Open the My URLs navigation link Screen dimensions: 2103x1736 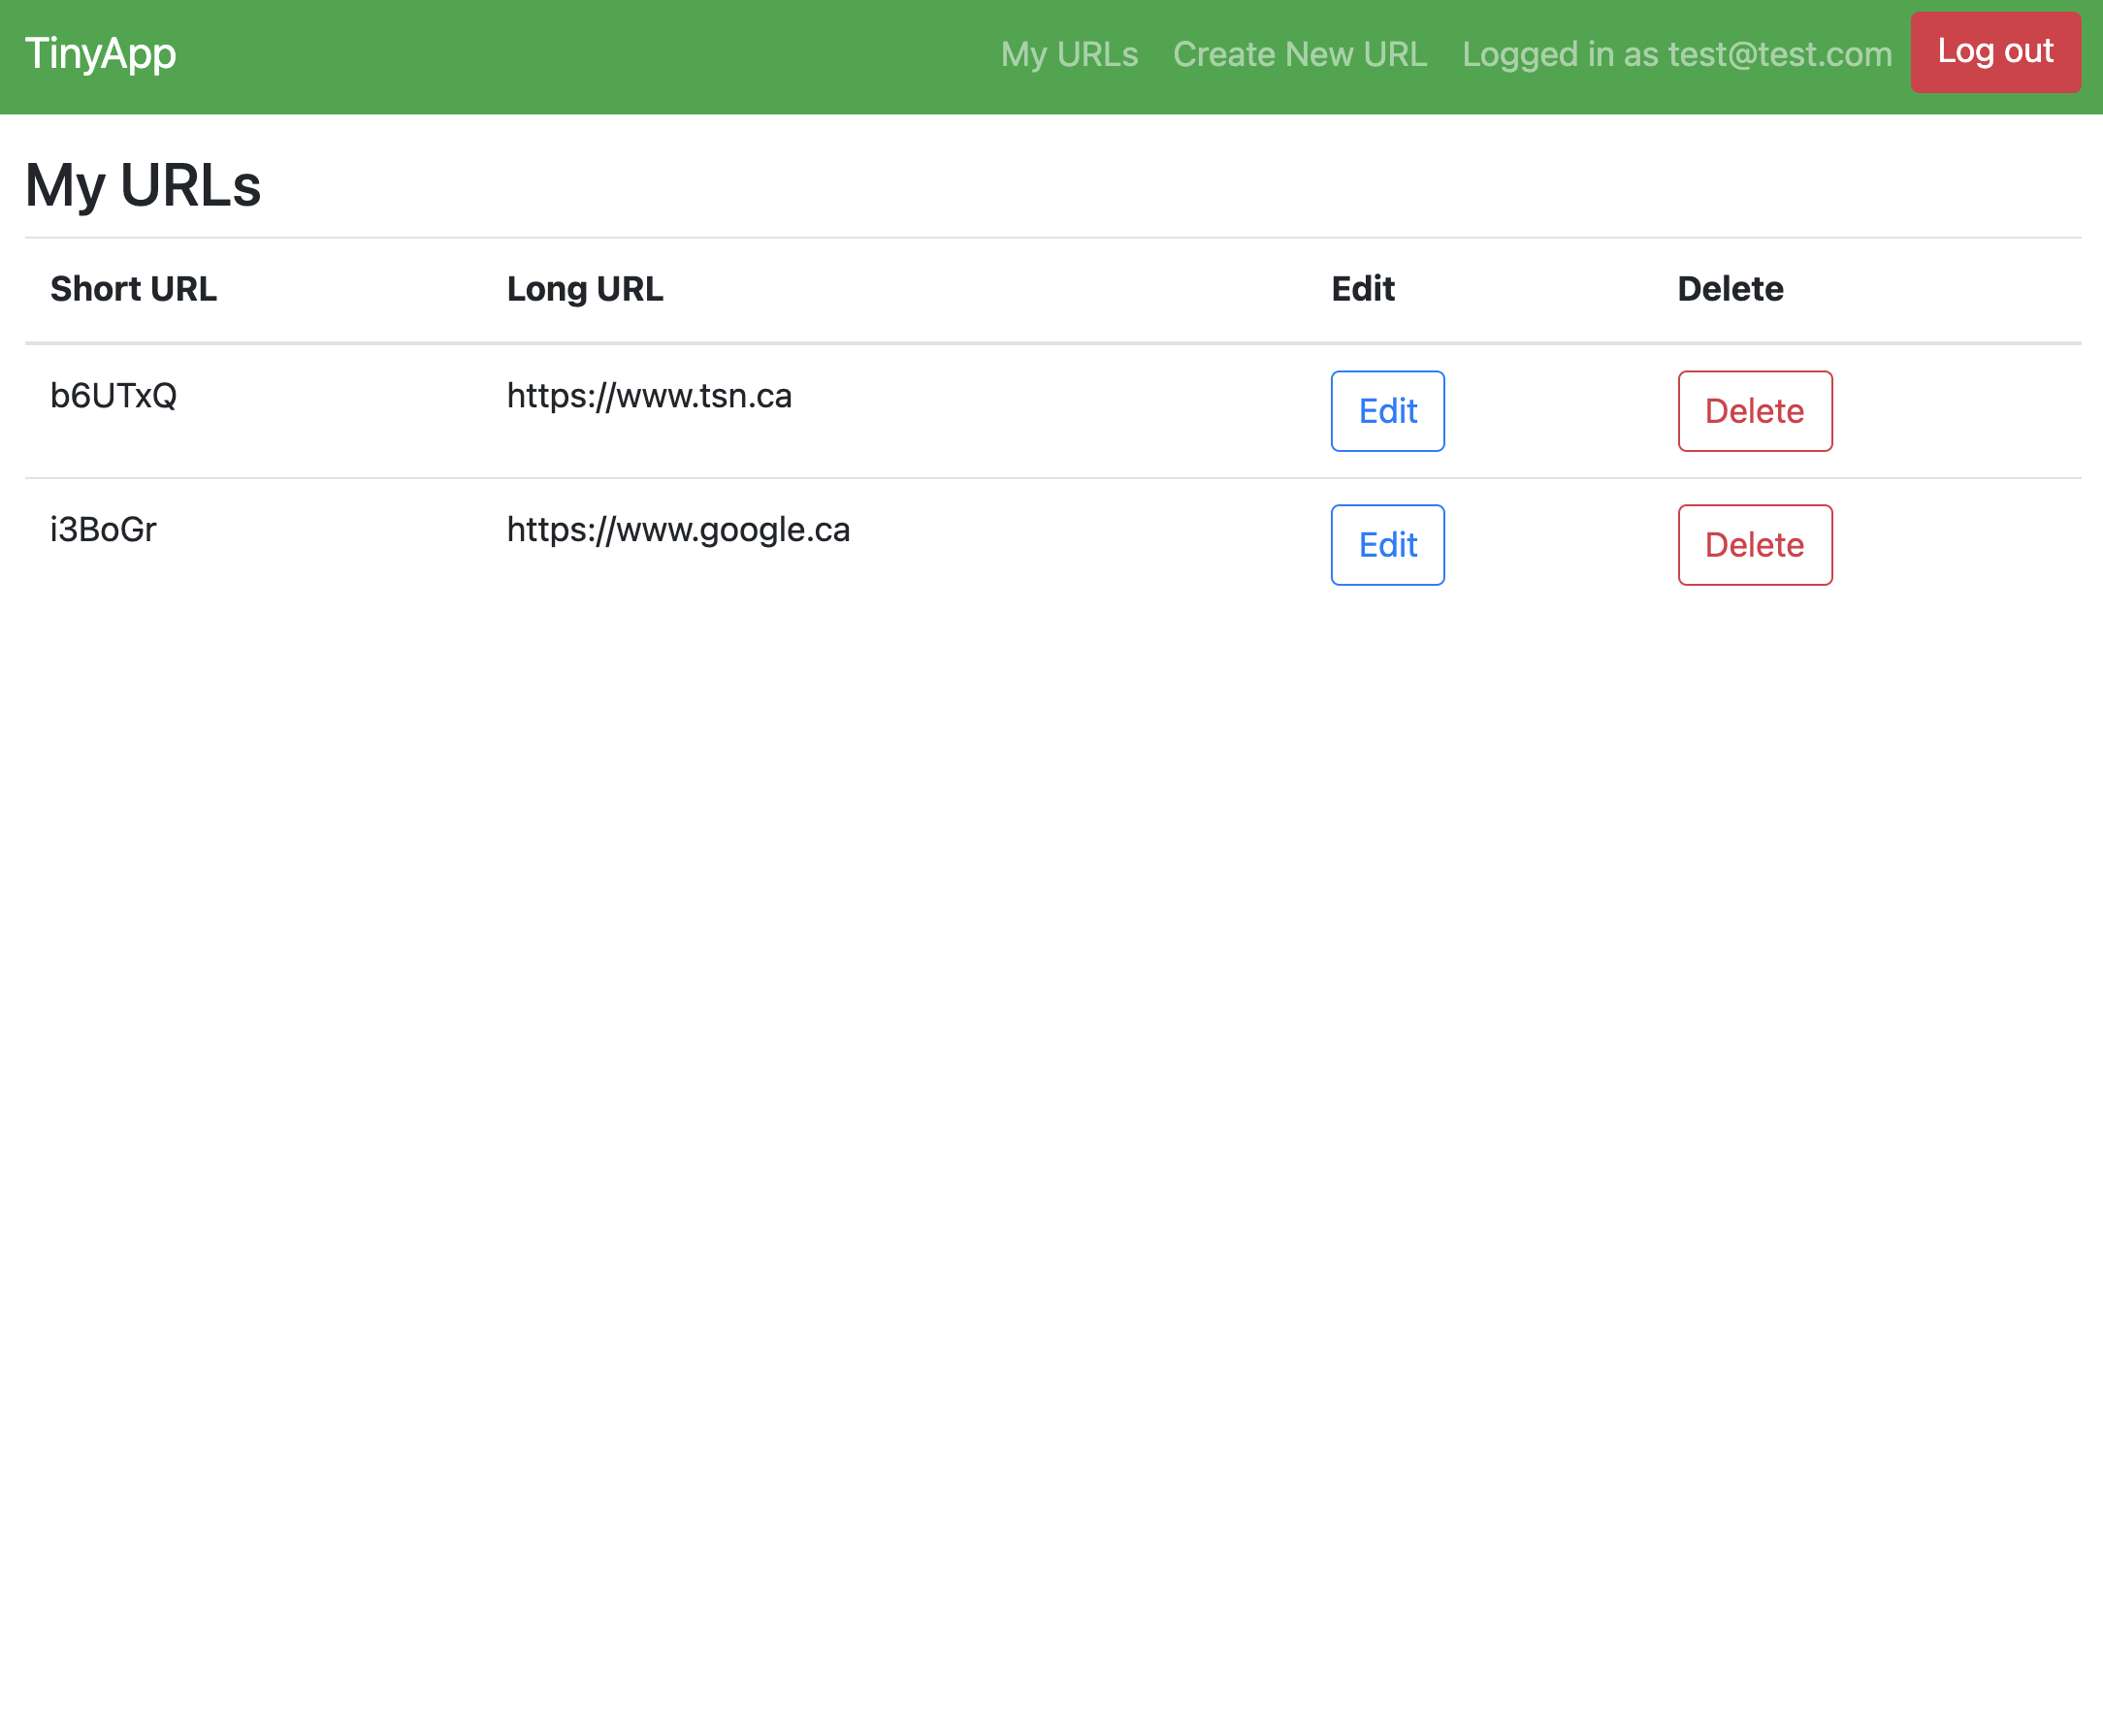point(1069,55)
